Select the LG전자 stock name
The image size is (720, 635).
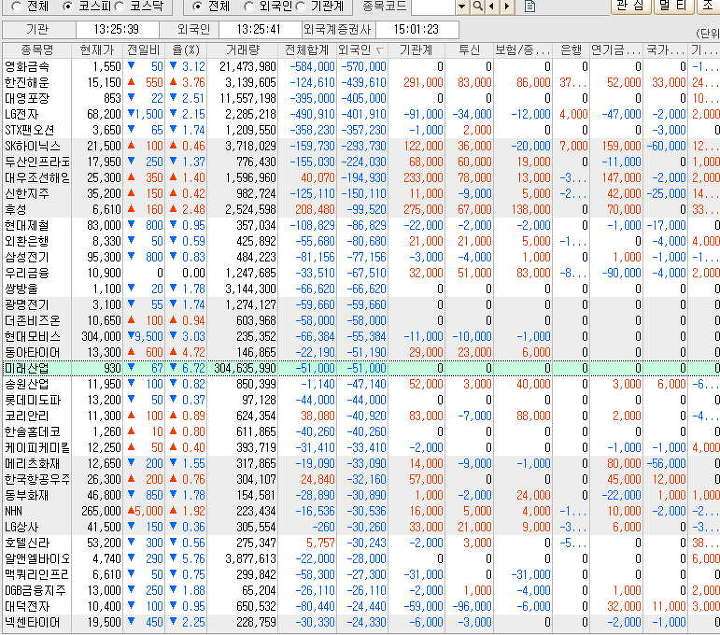pyautogui.click(x=22, y=114)
